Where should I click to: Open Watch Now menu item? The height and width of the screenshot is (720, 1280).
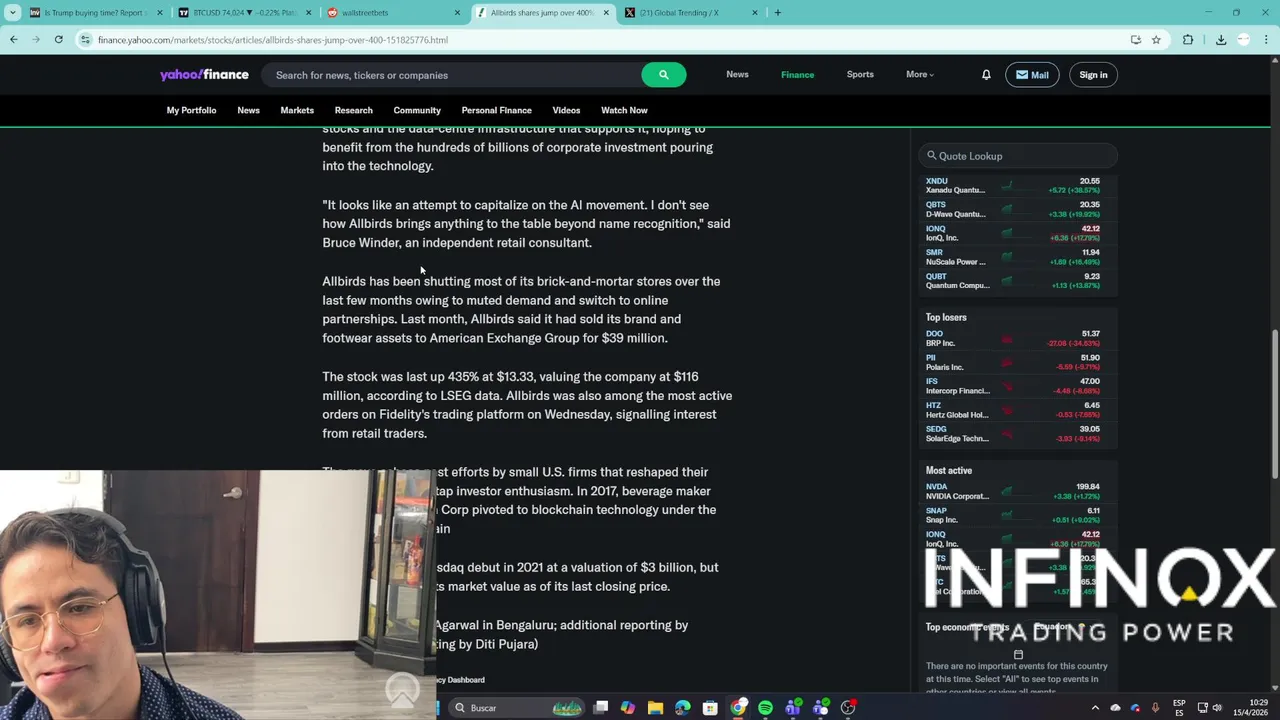pos(624,110)
